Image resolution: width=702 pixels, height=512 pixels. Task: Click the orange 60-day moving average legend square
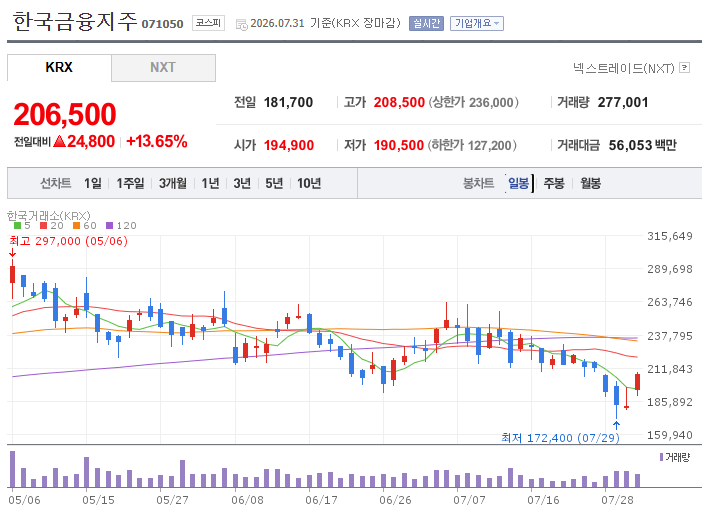pos(76,226)
